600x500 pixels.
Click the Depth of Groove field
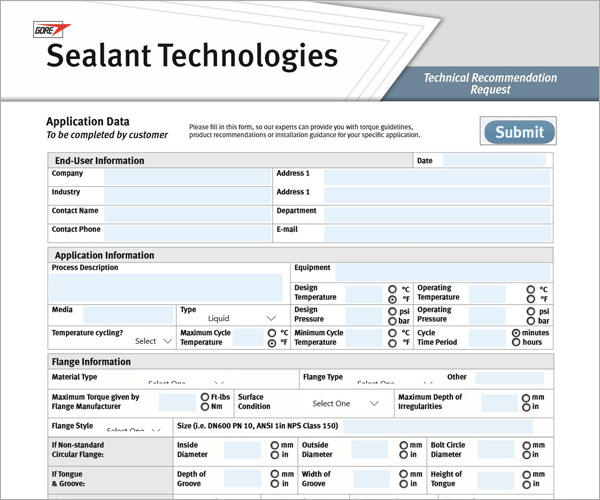pos(243,479)
